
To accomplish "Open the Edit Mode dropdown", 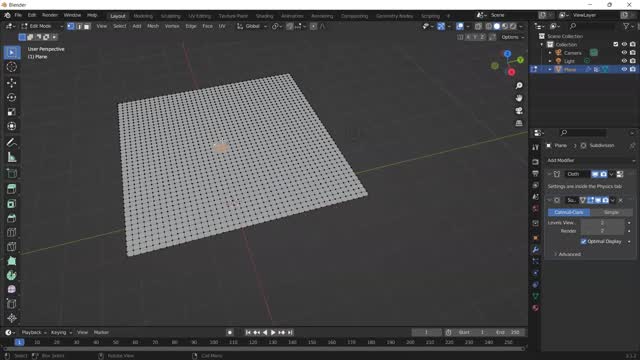I will [42, 26].
